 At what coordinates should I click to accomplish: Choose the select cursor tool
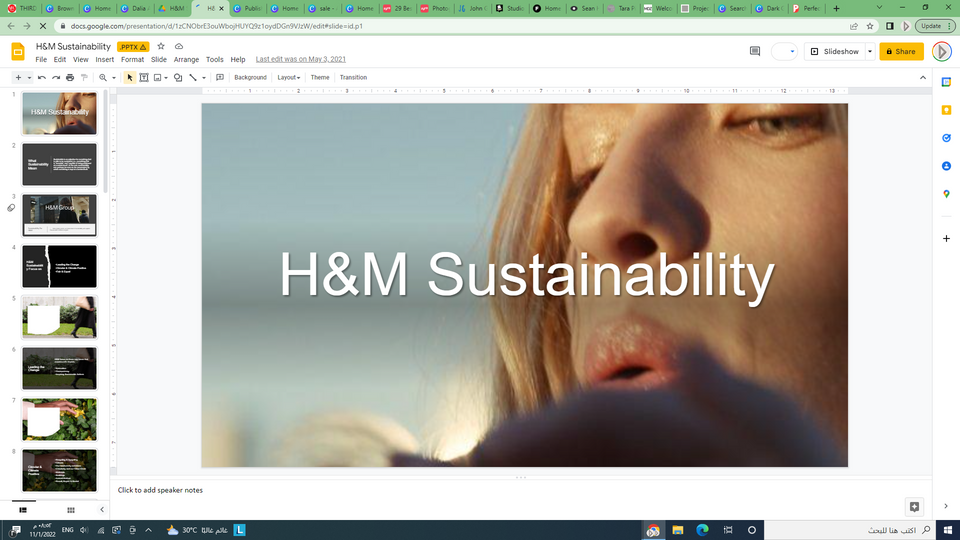point(130,78)
